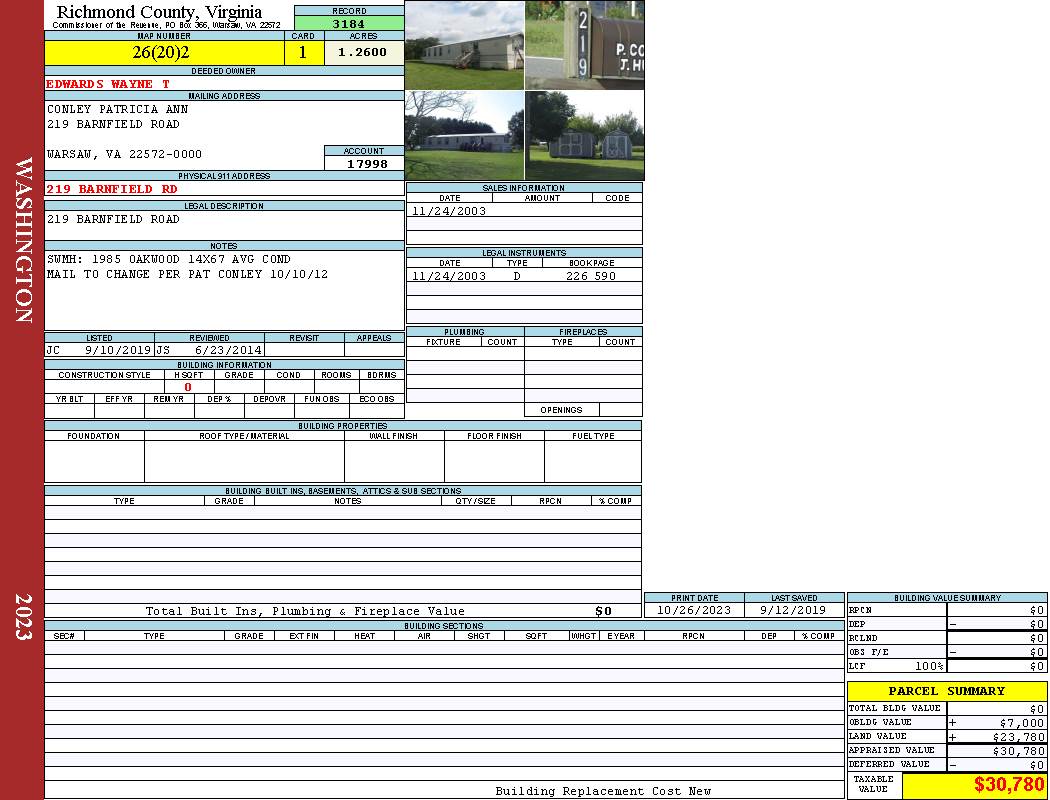Select the listed date 9/10/2019
Screen dimensions: 1050x800
[117, 351]
